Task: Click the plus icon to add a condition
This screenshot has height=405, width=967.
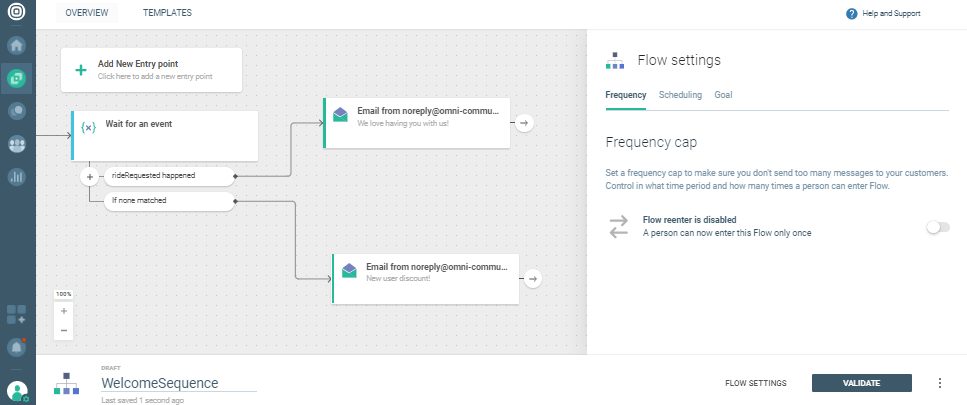Action: pyautogui.click(x=89, y=176)
